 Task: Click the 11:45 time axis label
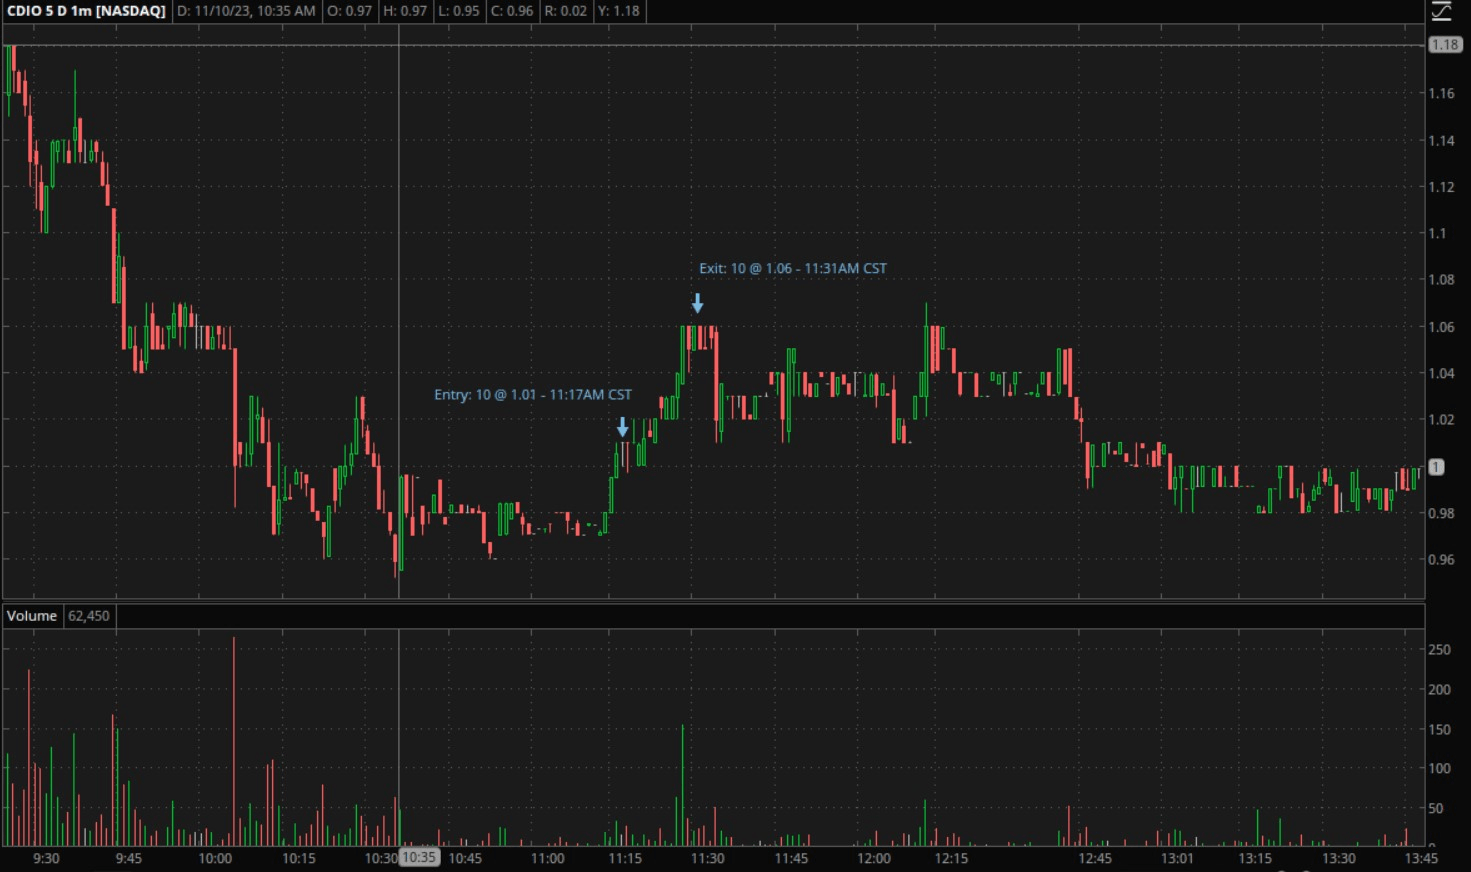pos(791,858)
